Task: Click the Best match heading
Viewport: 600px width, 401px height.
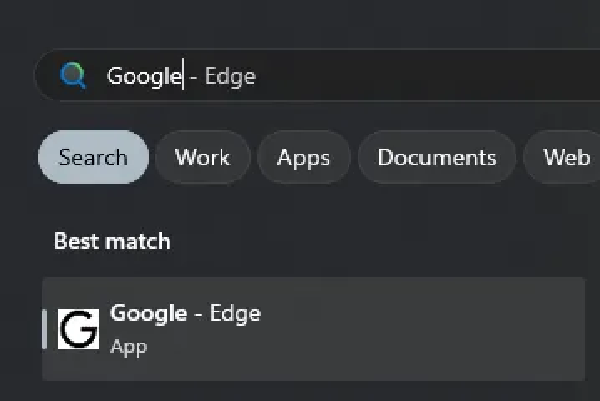Action: 112,241
